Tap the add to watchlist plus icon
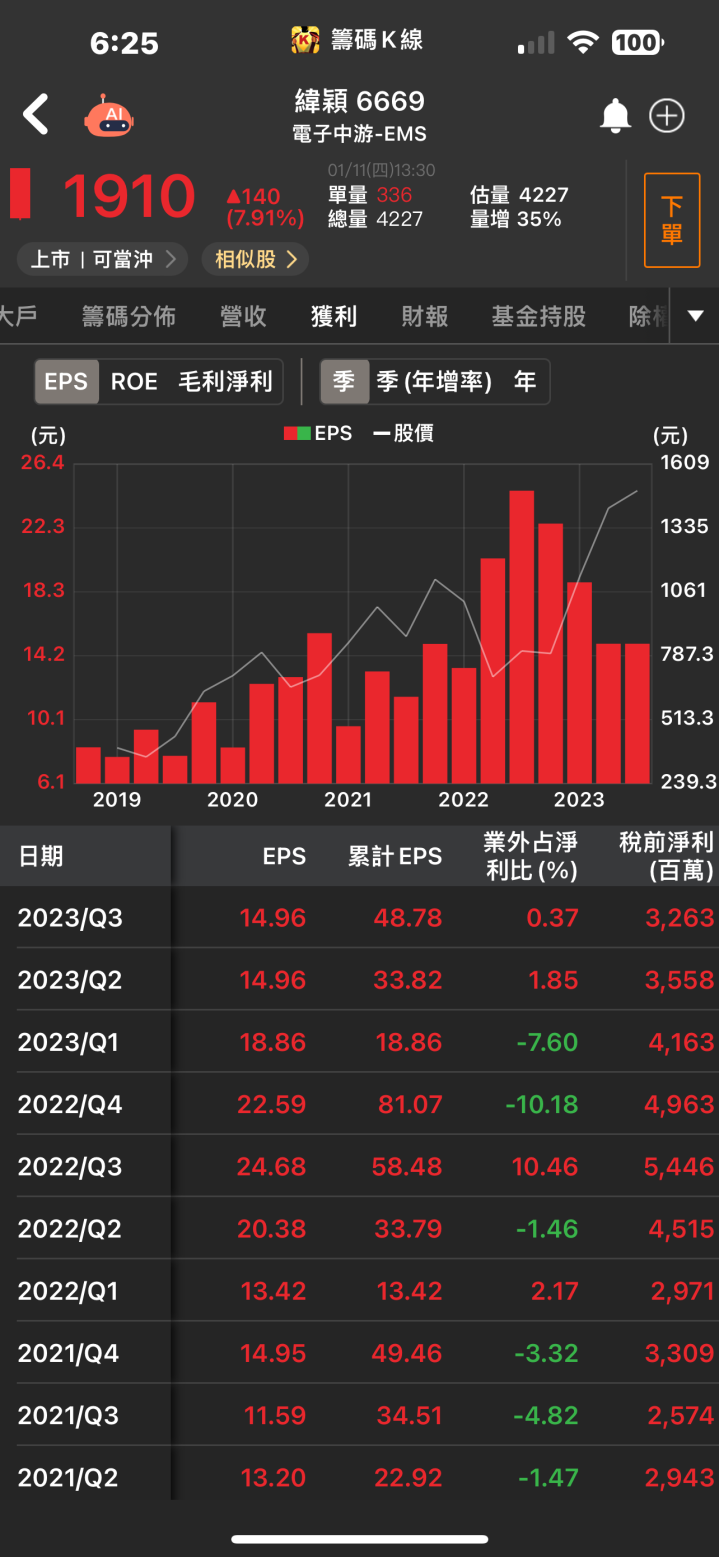This screenshot has height=1557, width=719. pos(667,116)
